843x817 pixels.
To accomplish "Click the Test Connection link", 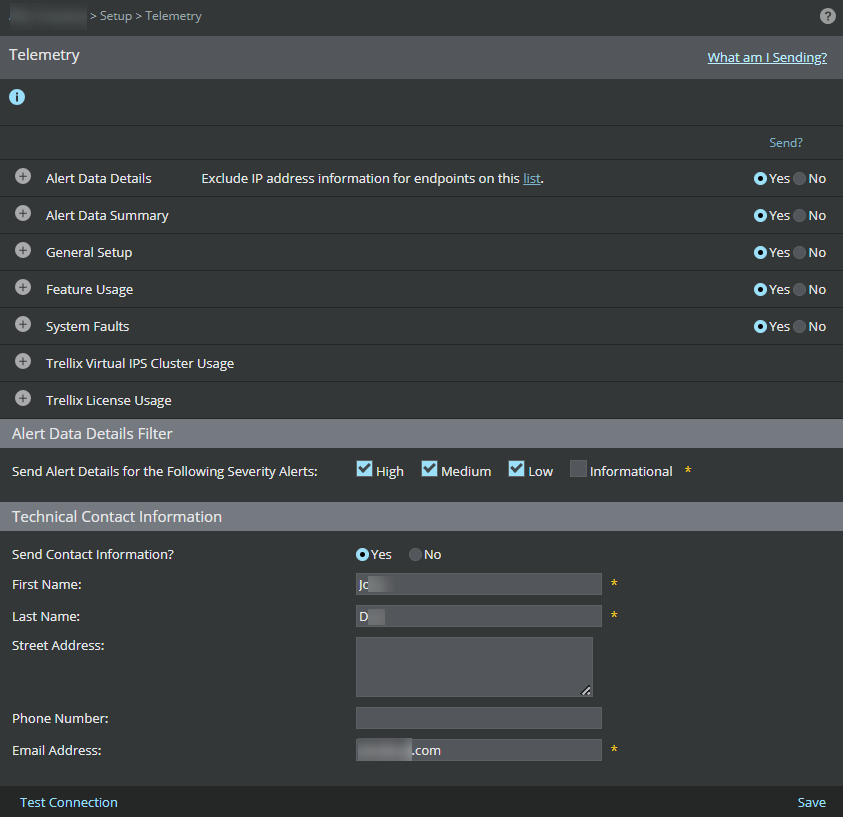I will [69, 802].
